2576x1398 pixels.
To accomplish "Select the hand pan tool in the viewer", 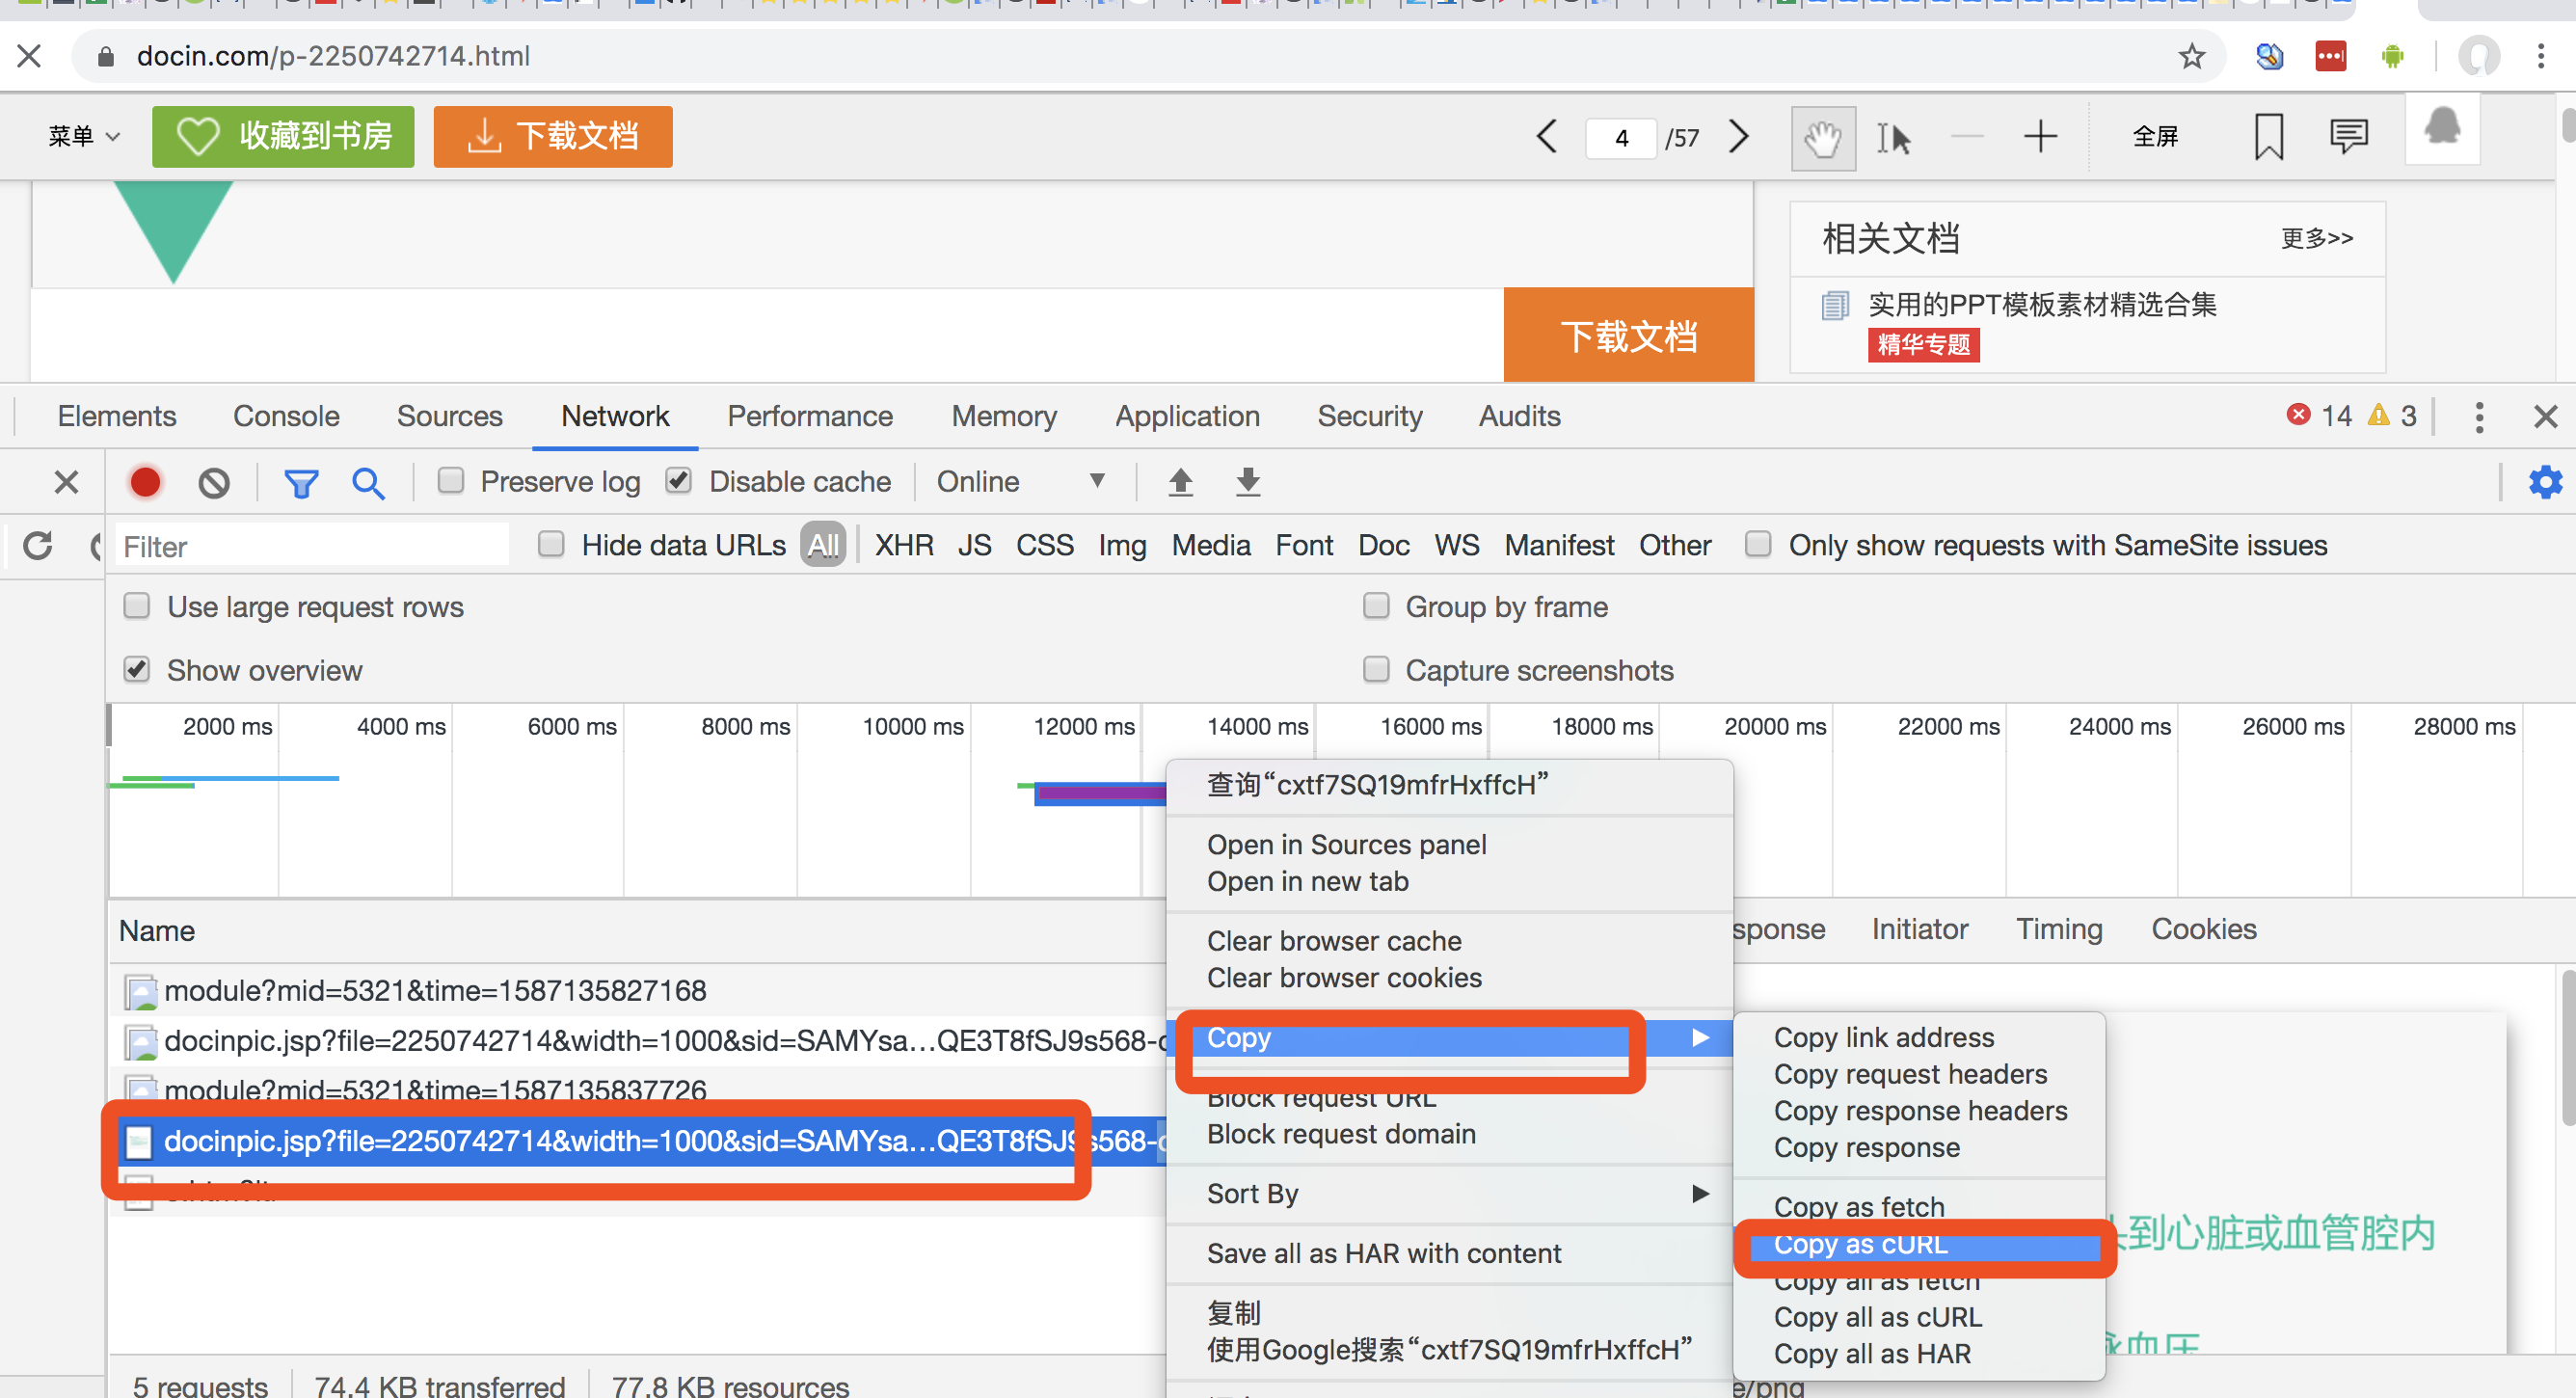I will [x=1822, y=137].
